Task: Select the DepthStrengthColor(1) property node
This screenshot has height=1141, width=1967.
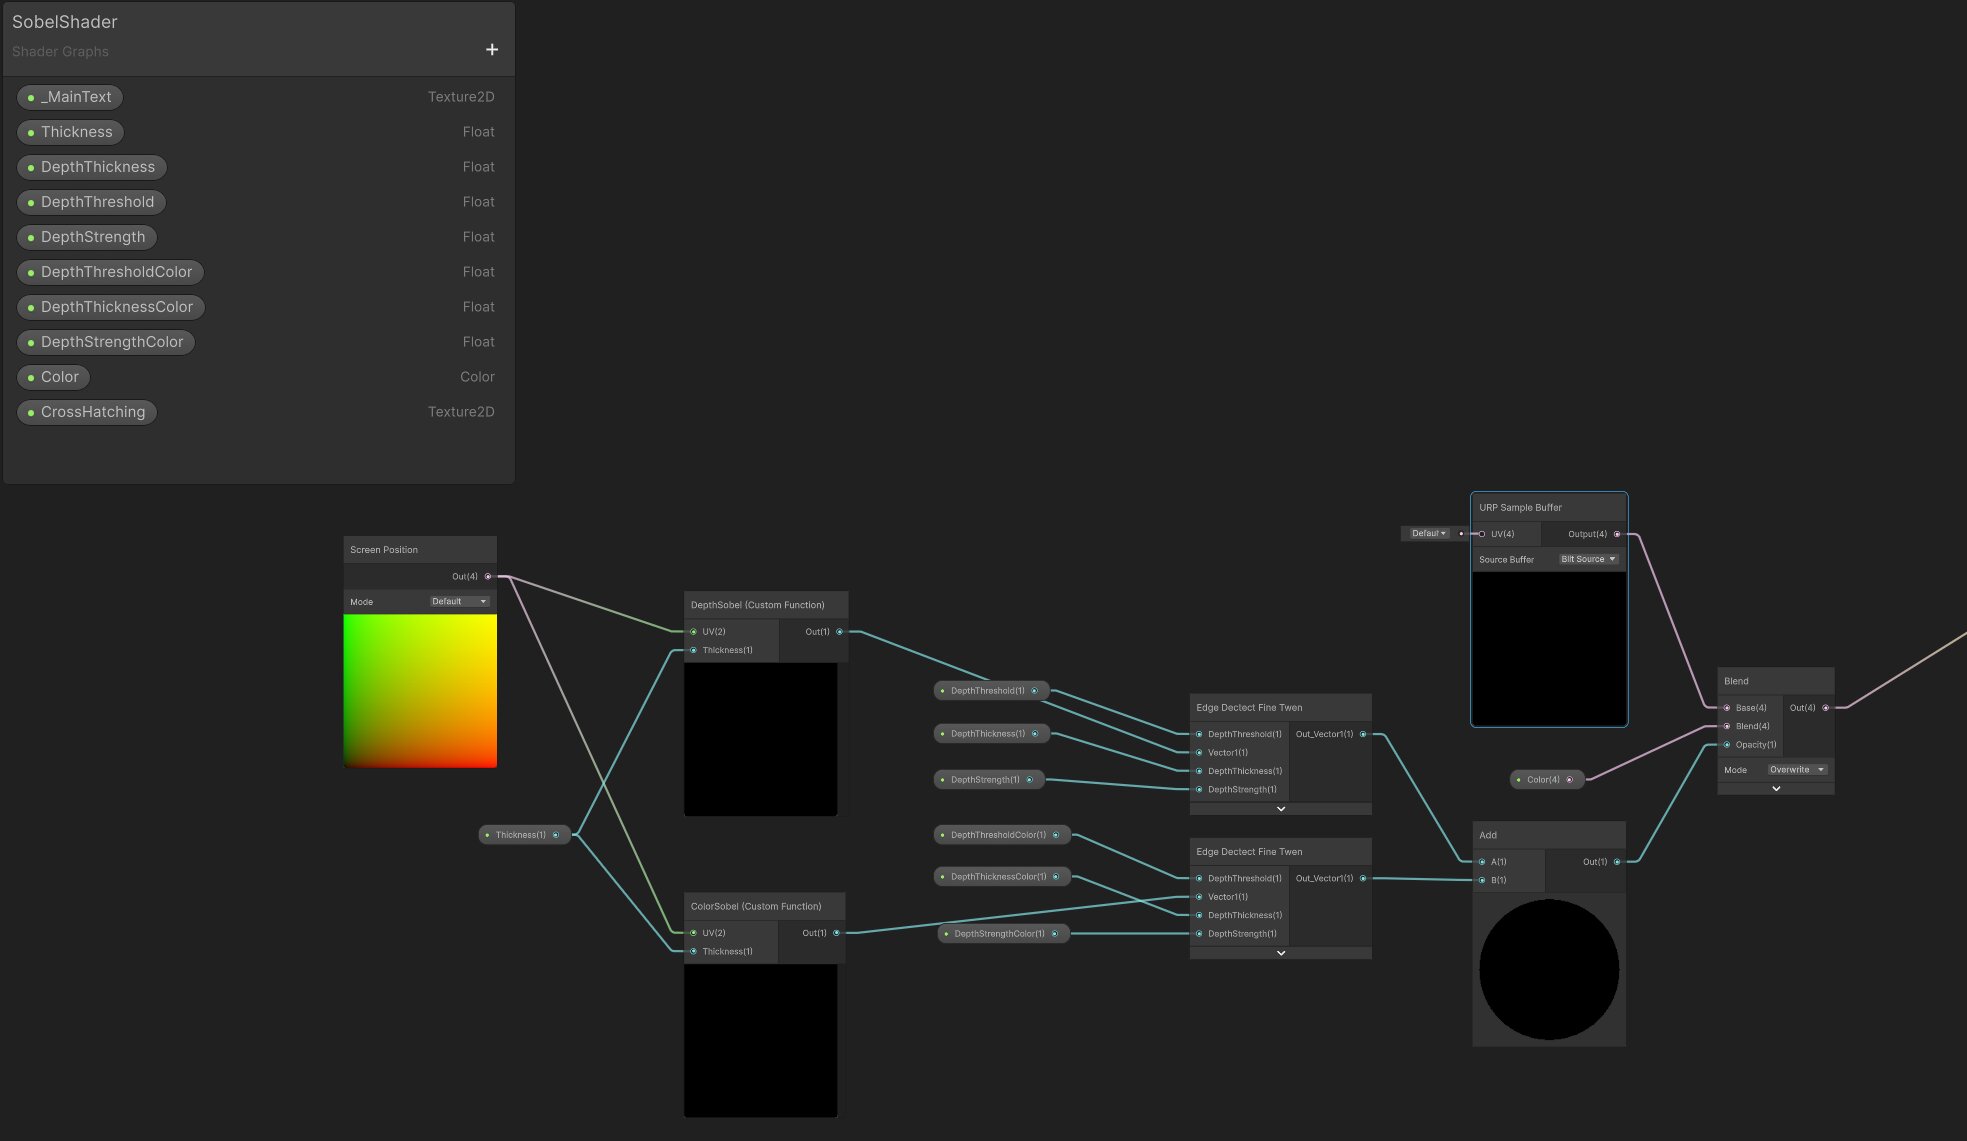Action: click(x=1003, y=934)
